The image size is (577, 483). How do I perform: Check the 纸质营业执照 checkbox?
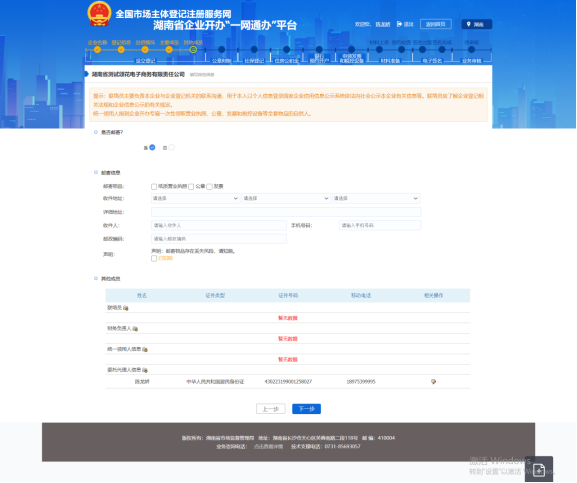click(154, 187)
